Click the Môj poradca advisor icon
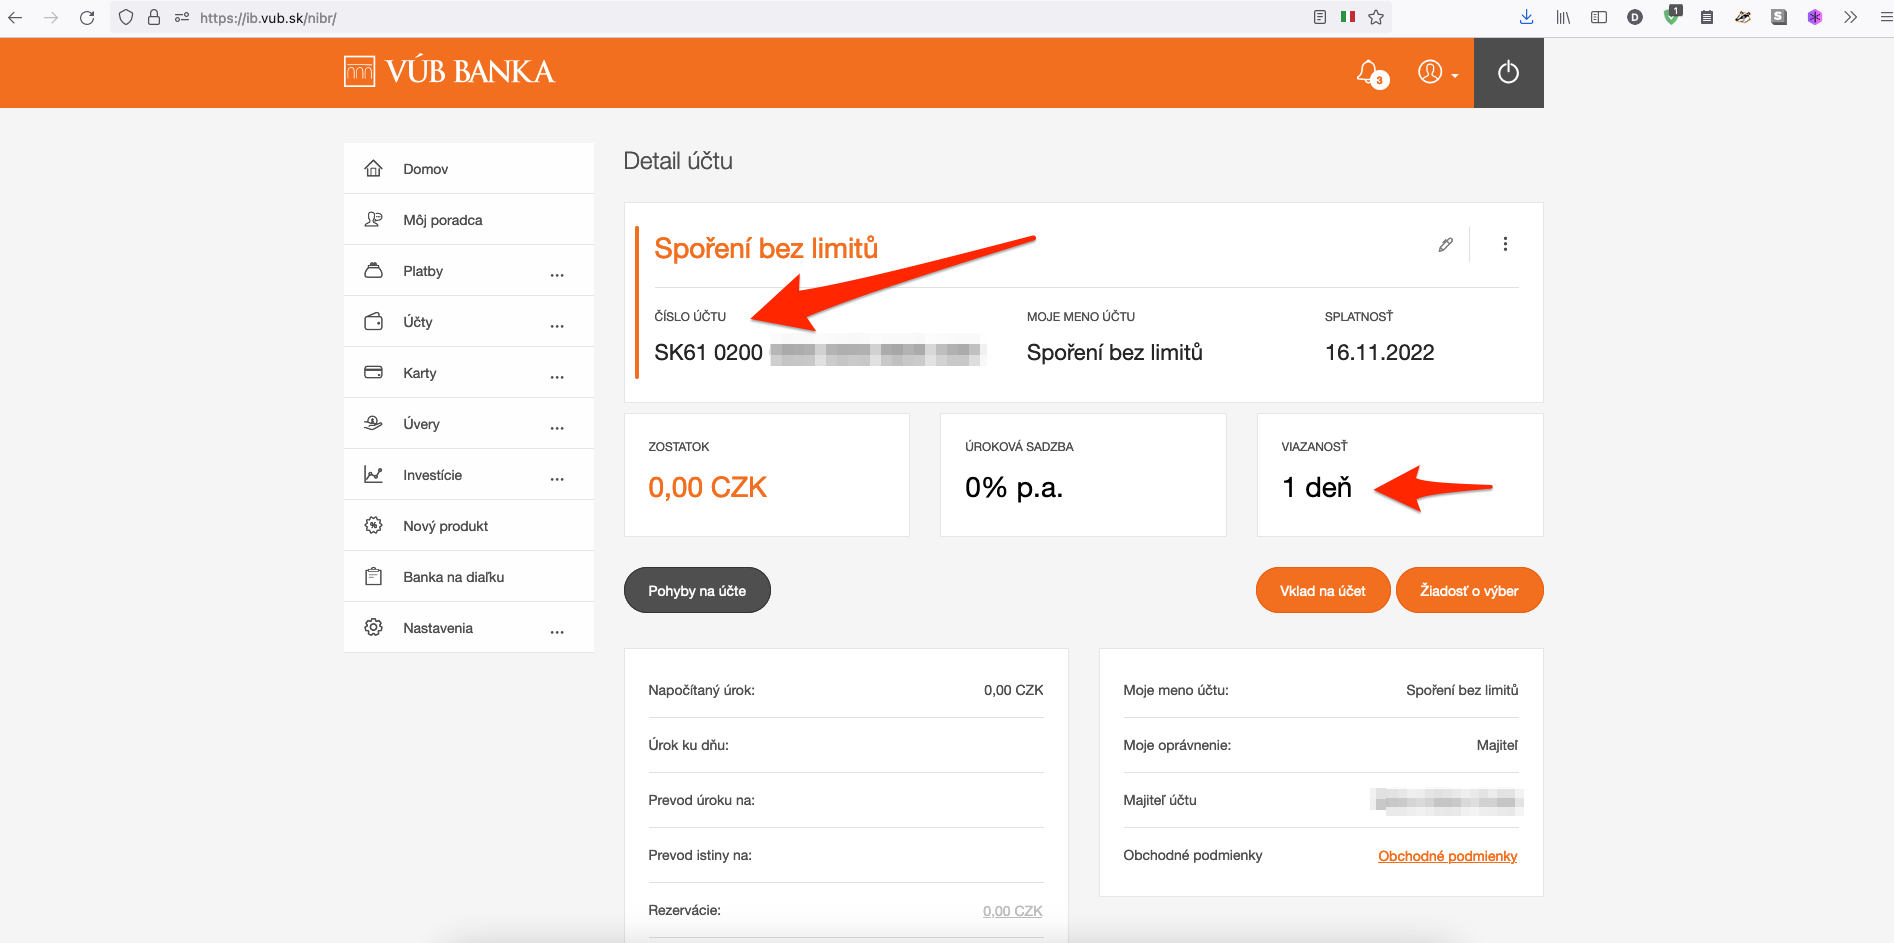 click(x=373, y=219)
